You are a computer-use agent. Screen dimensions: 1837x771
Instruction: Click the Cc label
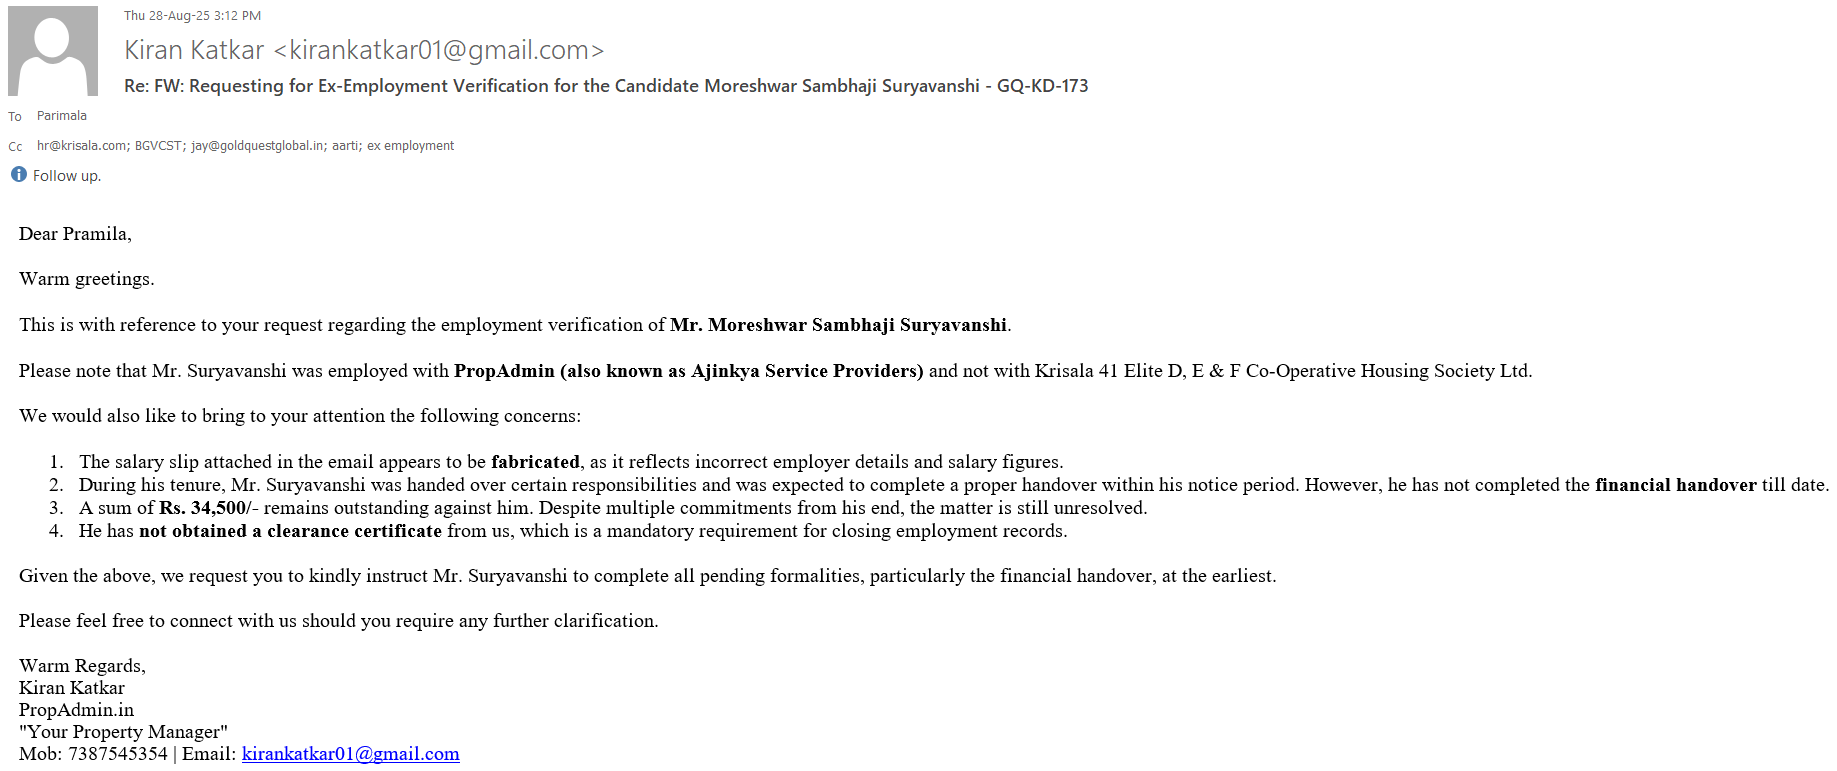coord(15,147)
